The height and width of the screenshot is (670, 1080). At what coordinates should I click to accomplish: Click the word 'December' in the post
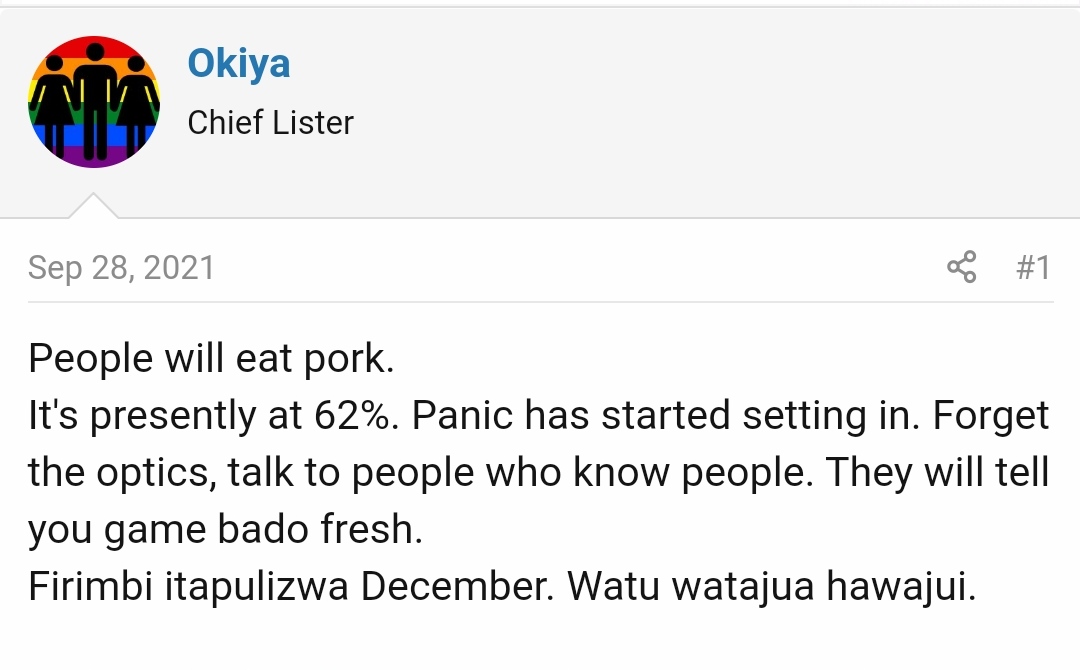[457, 587]
